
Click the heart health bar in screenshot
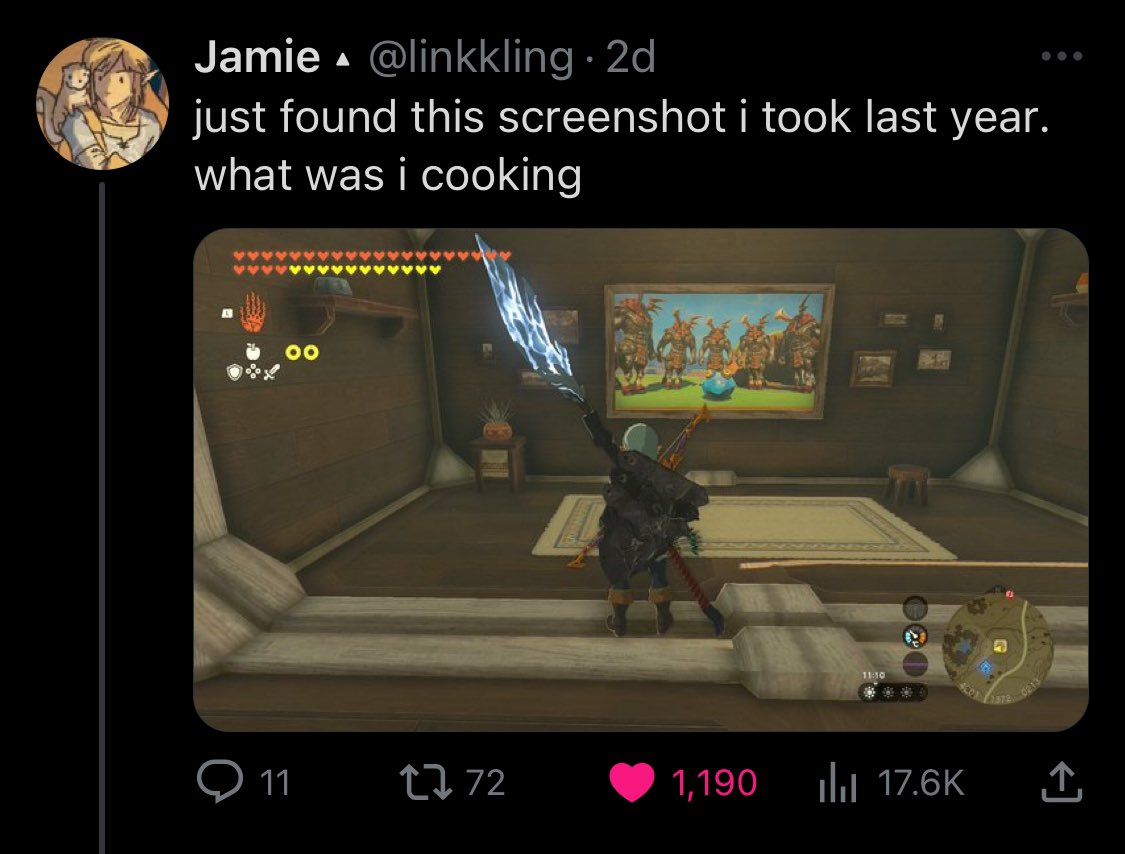pos(372,263)
